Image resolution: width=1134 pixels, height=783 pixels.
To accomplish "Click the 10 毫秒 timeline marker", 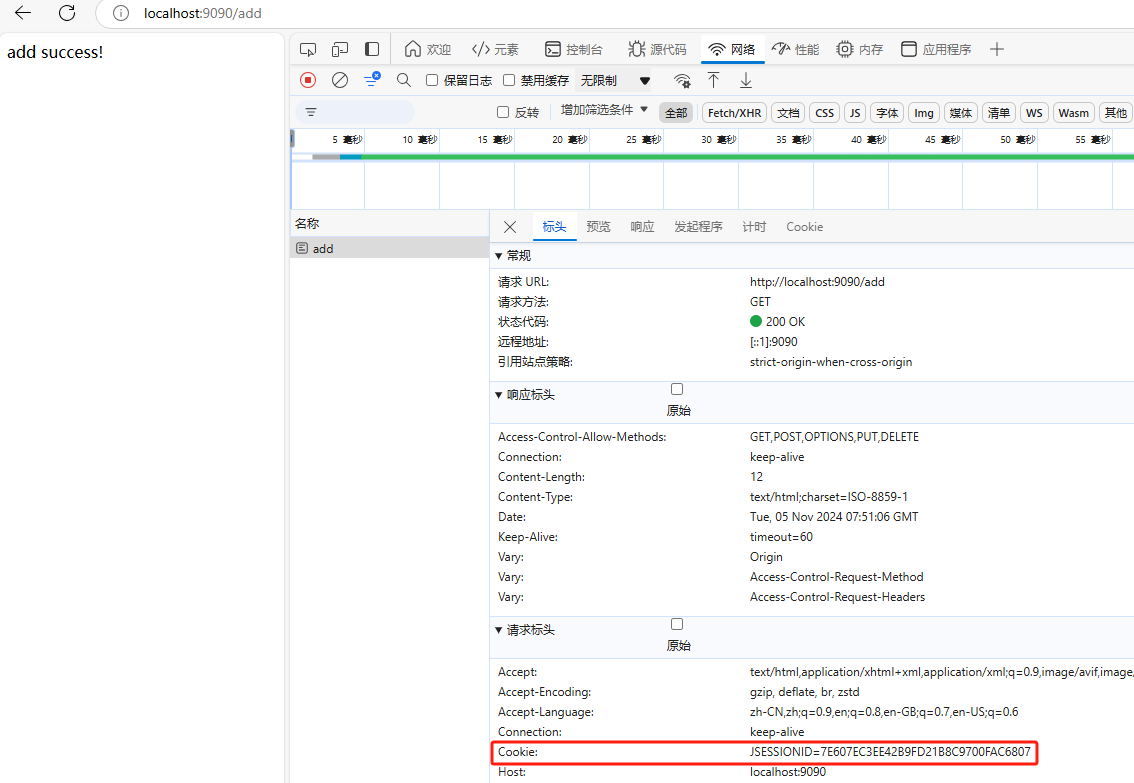I will coord(419,140).
